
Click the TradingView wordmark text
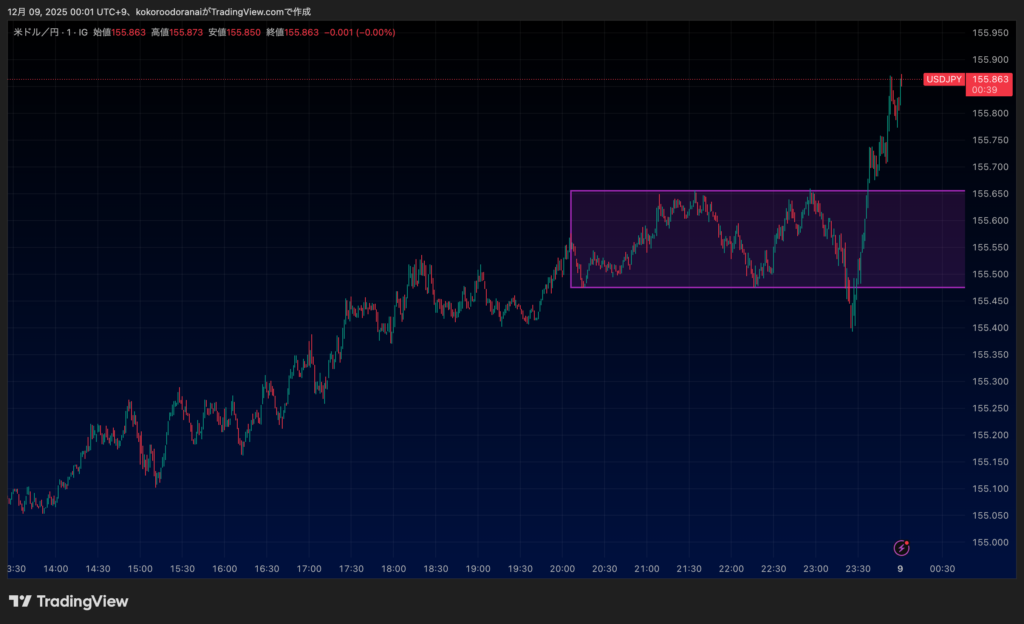82,601
